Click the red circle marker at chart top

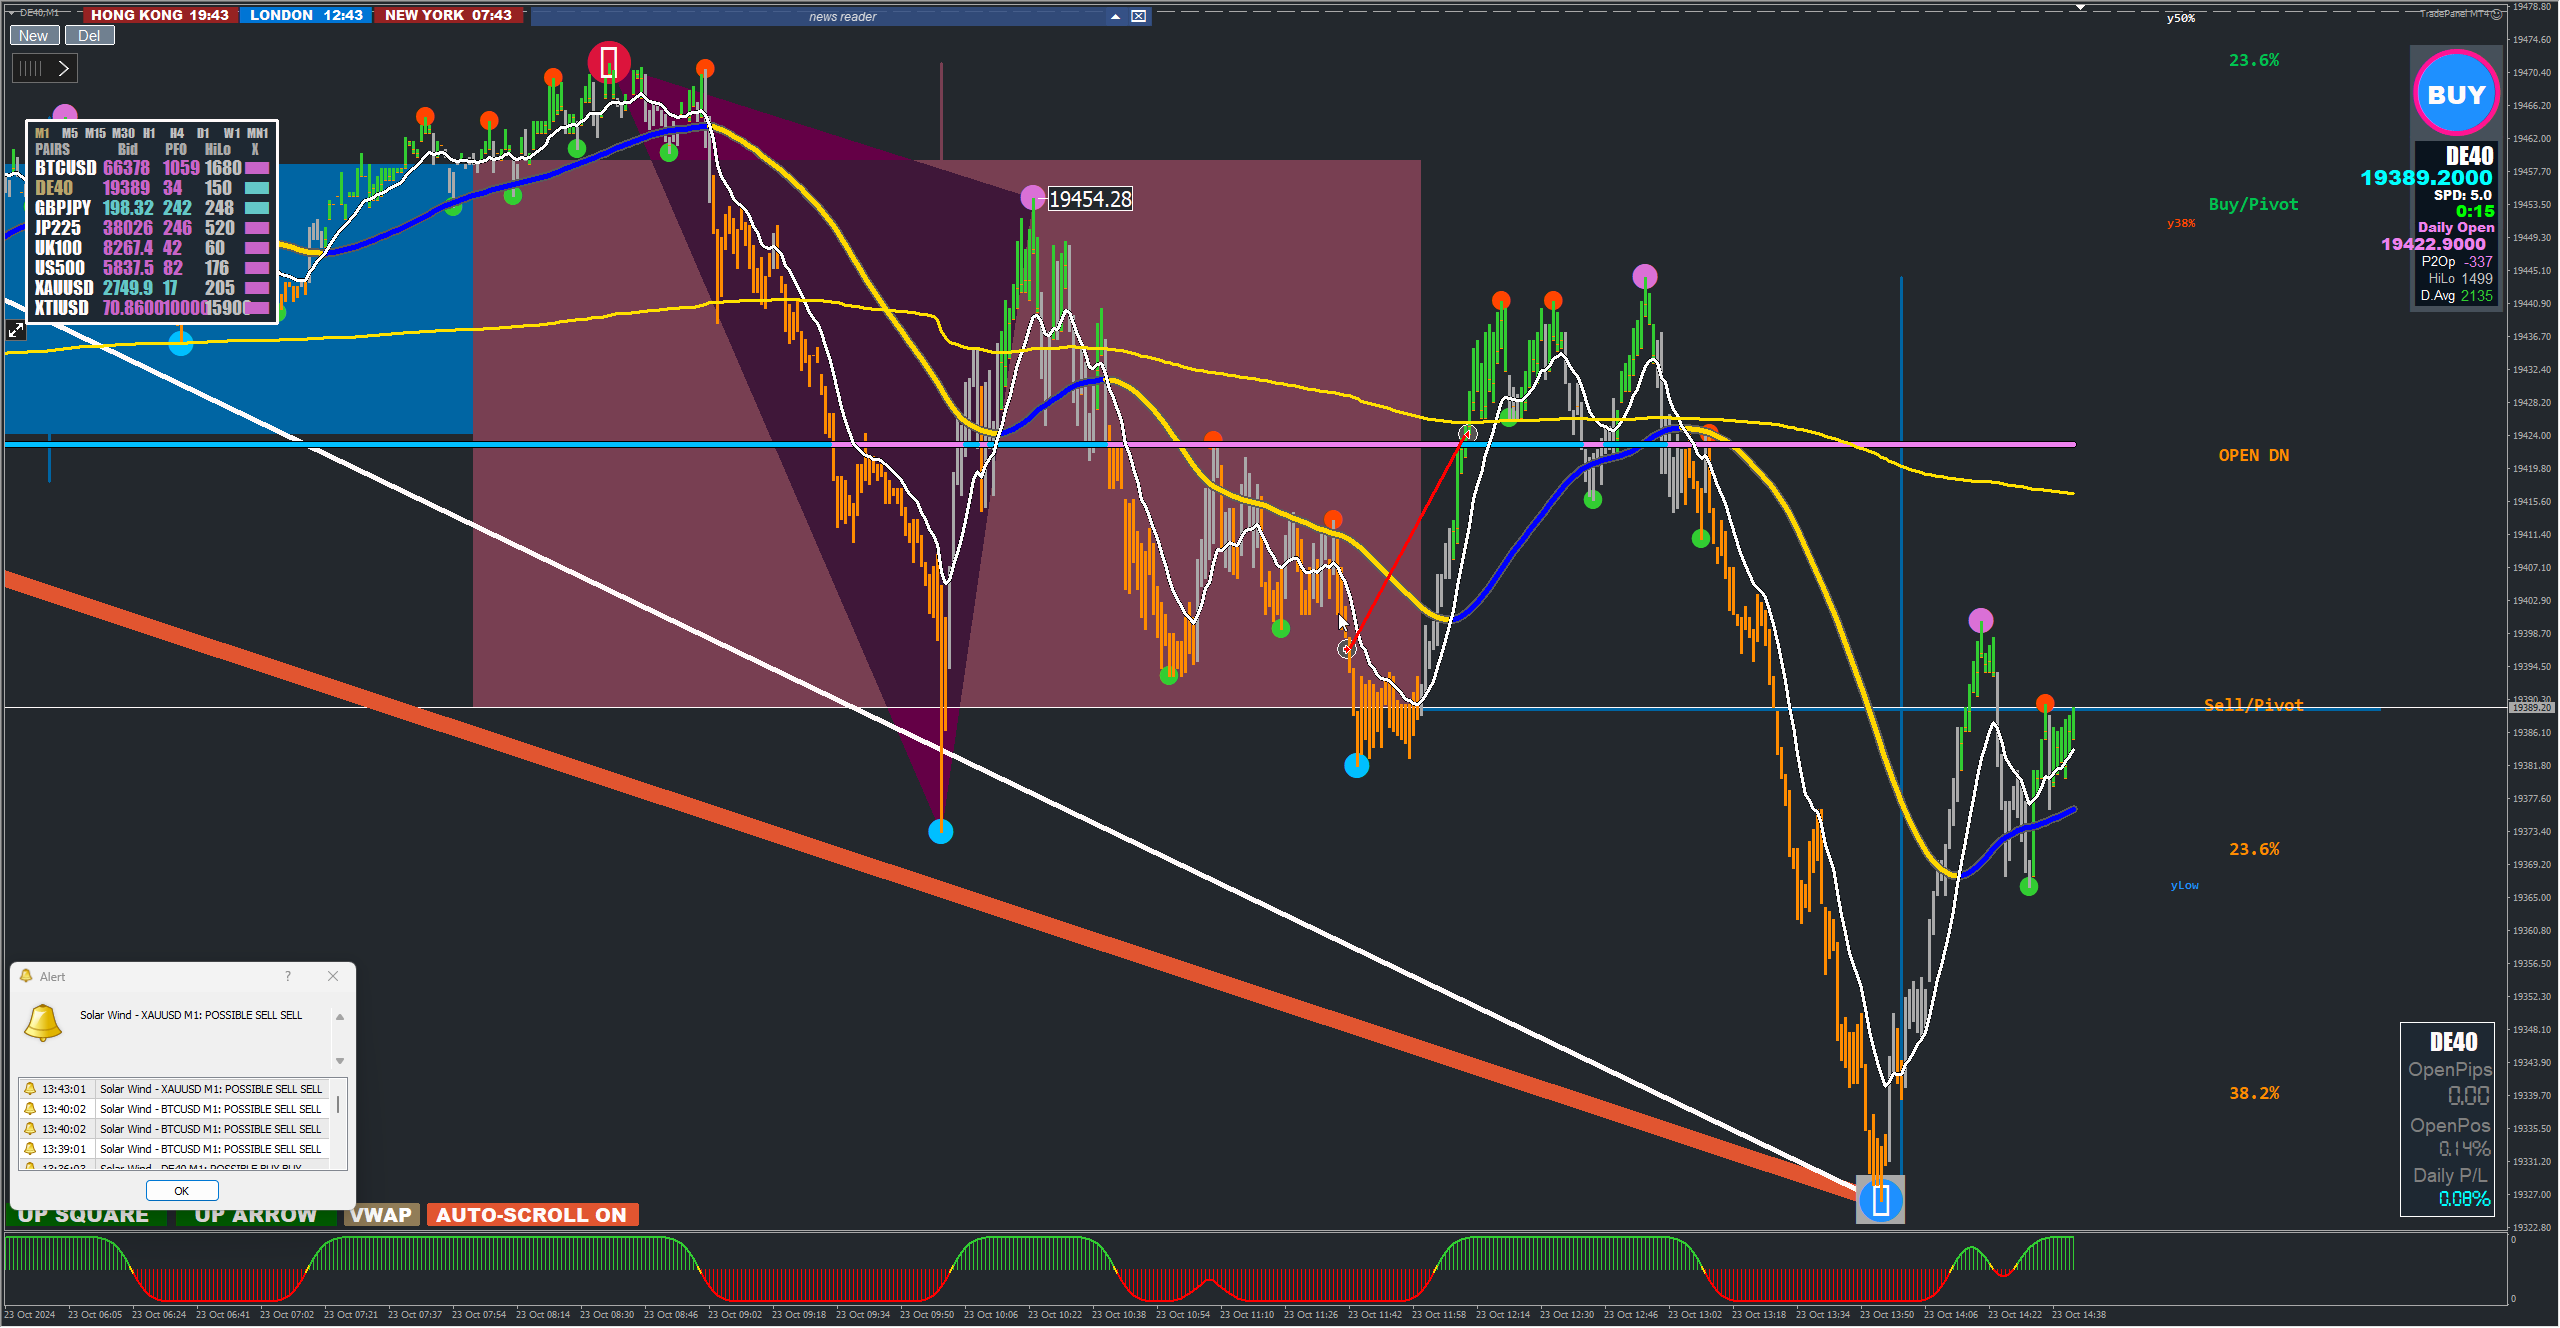point(608,63)
